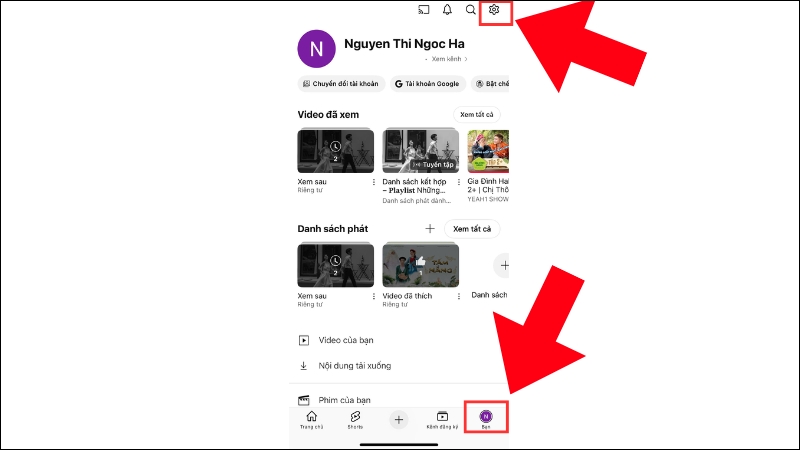Open search with the magnifier icon

point(471,10)
